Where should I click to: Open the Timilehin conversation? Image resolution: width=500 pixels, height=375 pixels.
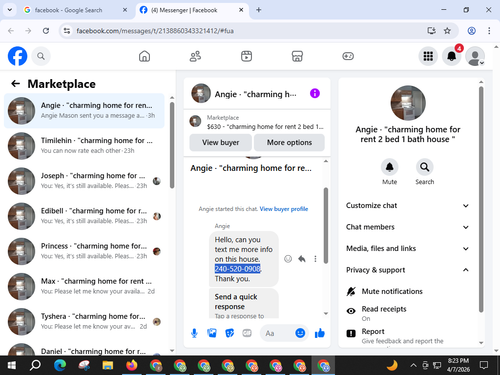84,146
